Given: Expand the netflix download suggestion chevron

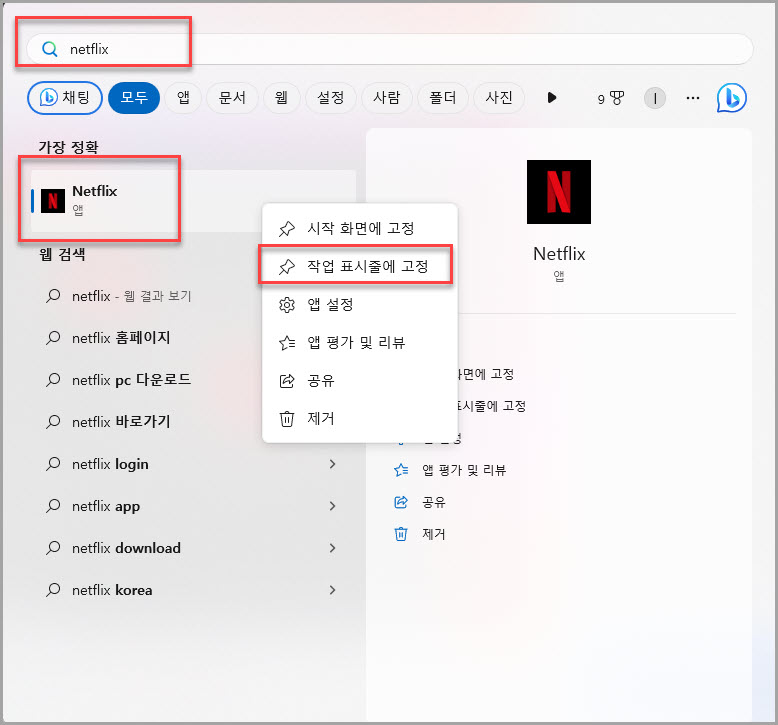Looking at the screenshot, I should [x=332, y=548].
